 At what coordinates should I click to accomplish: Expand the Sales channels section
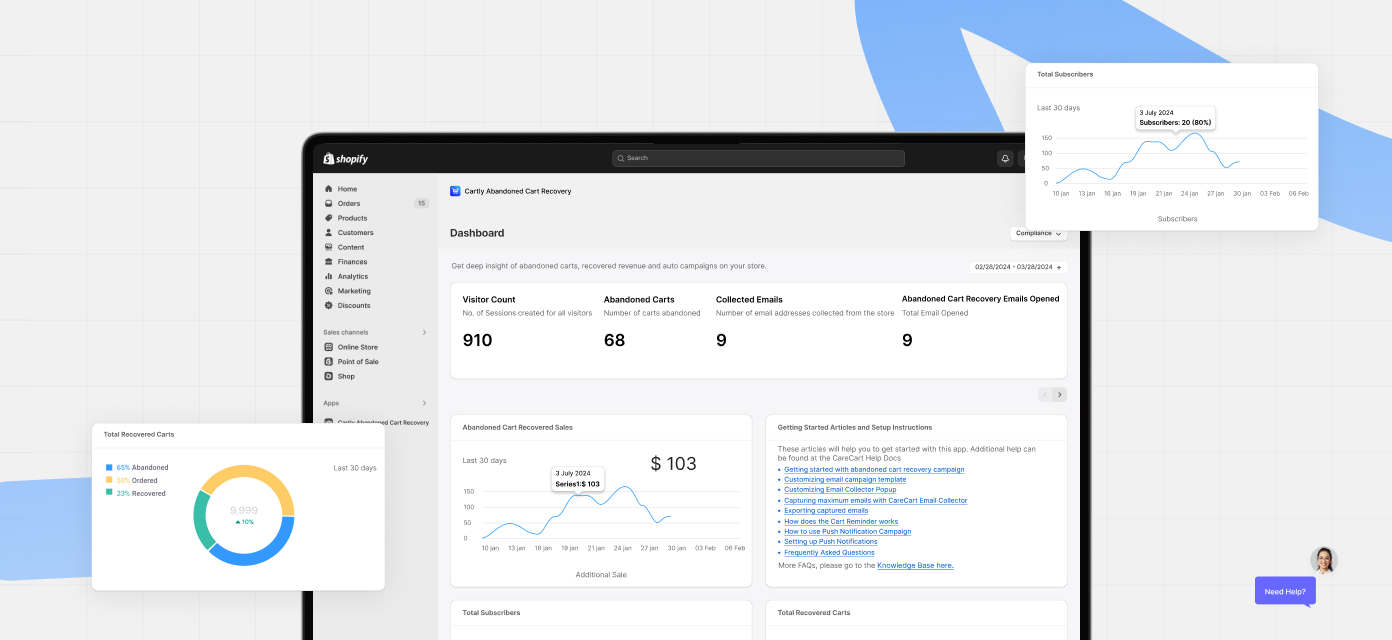click(424, 332)
